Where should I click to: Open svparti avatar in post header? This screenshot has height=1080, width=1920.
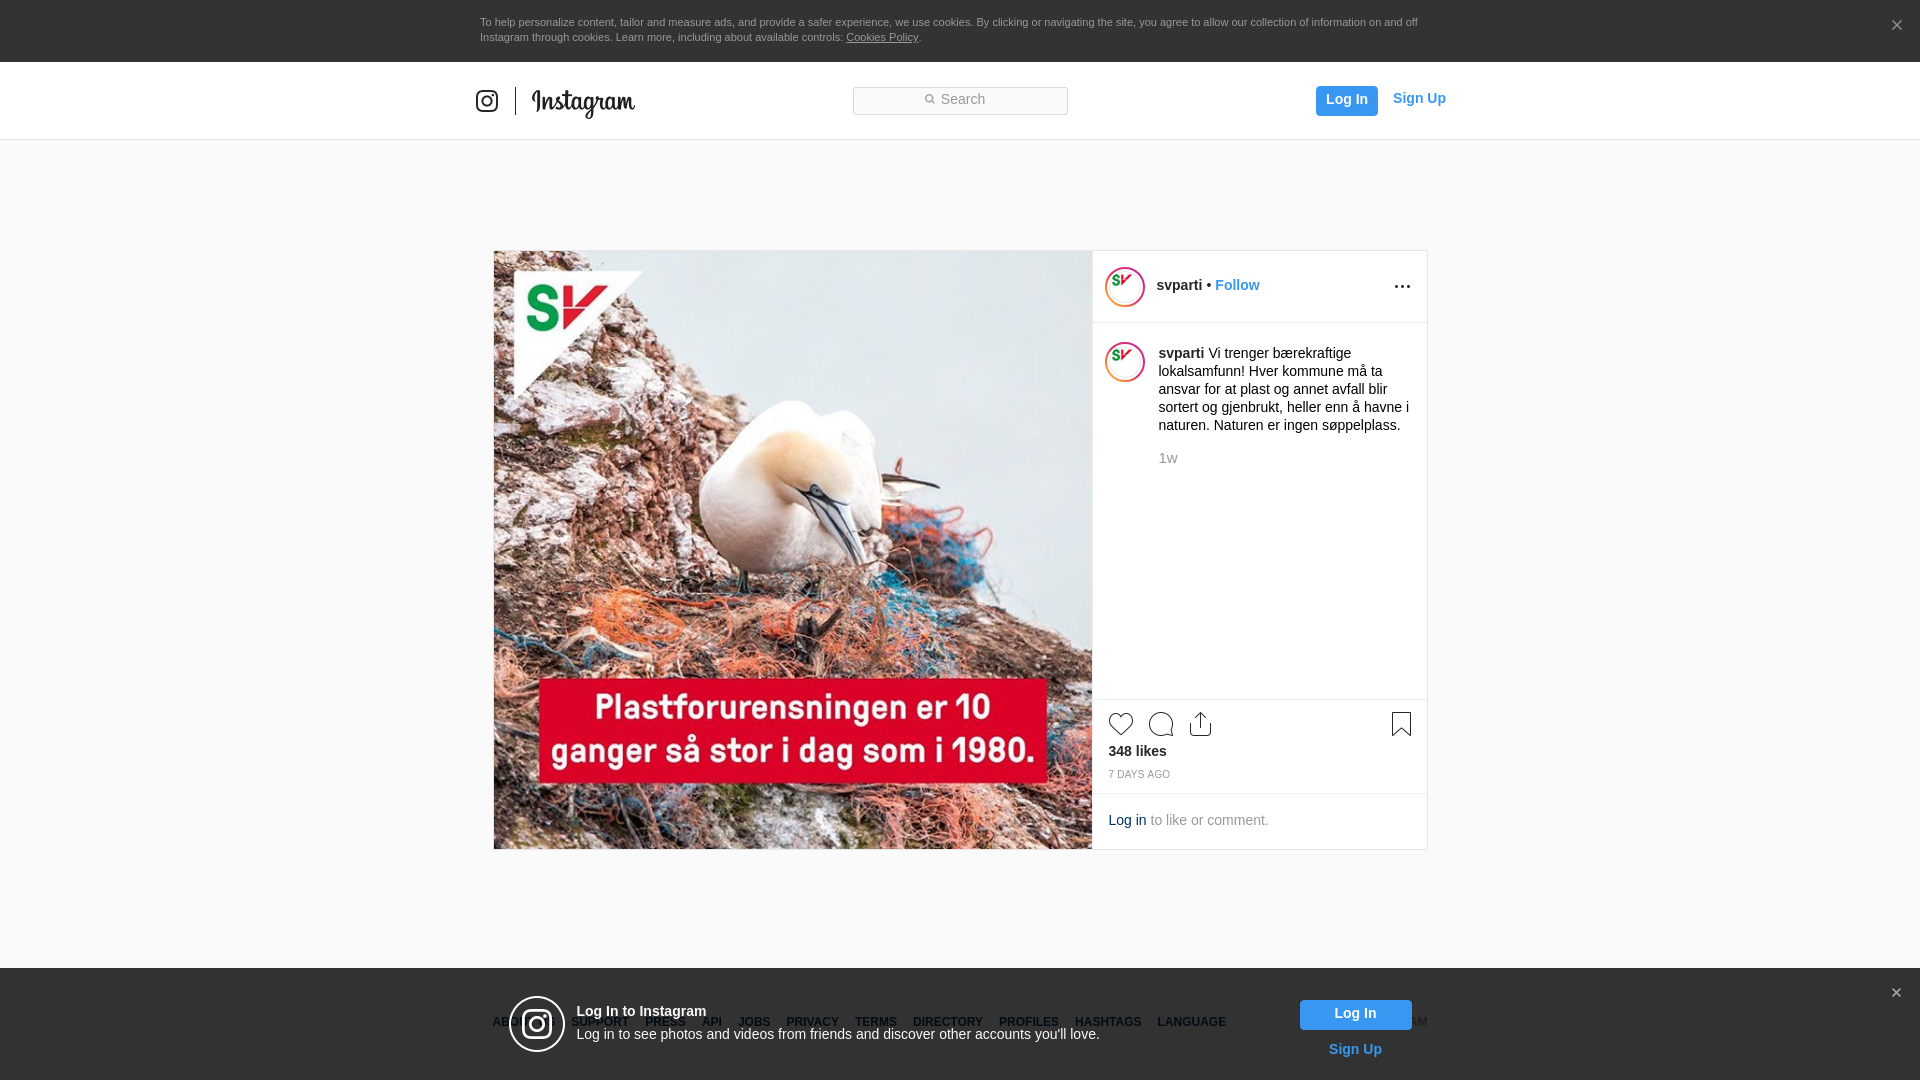point(1125,287)
